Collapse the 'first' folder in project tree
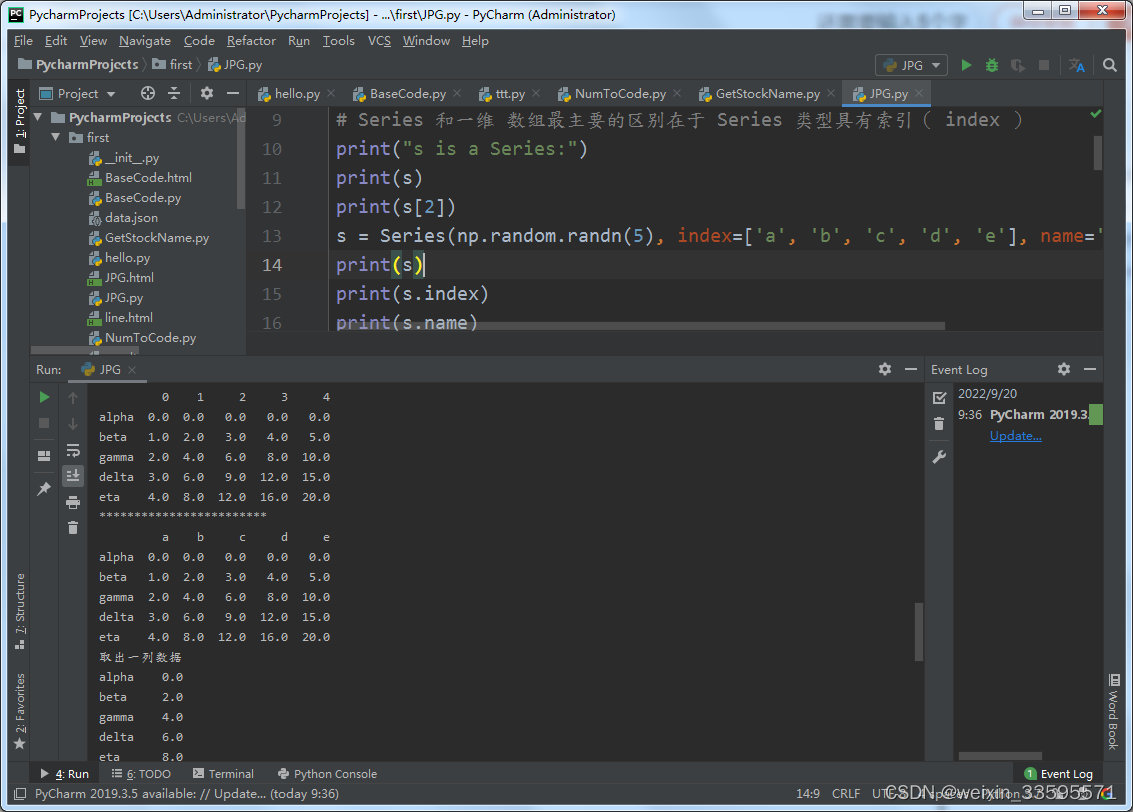The width and height of the screenshot is (1133, 812). click(57, 138)
